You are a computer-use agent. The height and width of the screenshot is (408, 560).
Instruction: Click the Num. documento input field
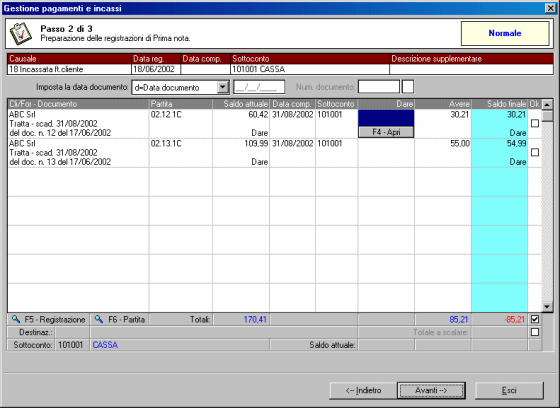(x=379, y=87)
